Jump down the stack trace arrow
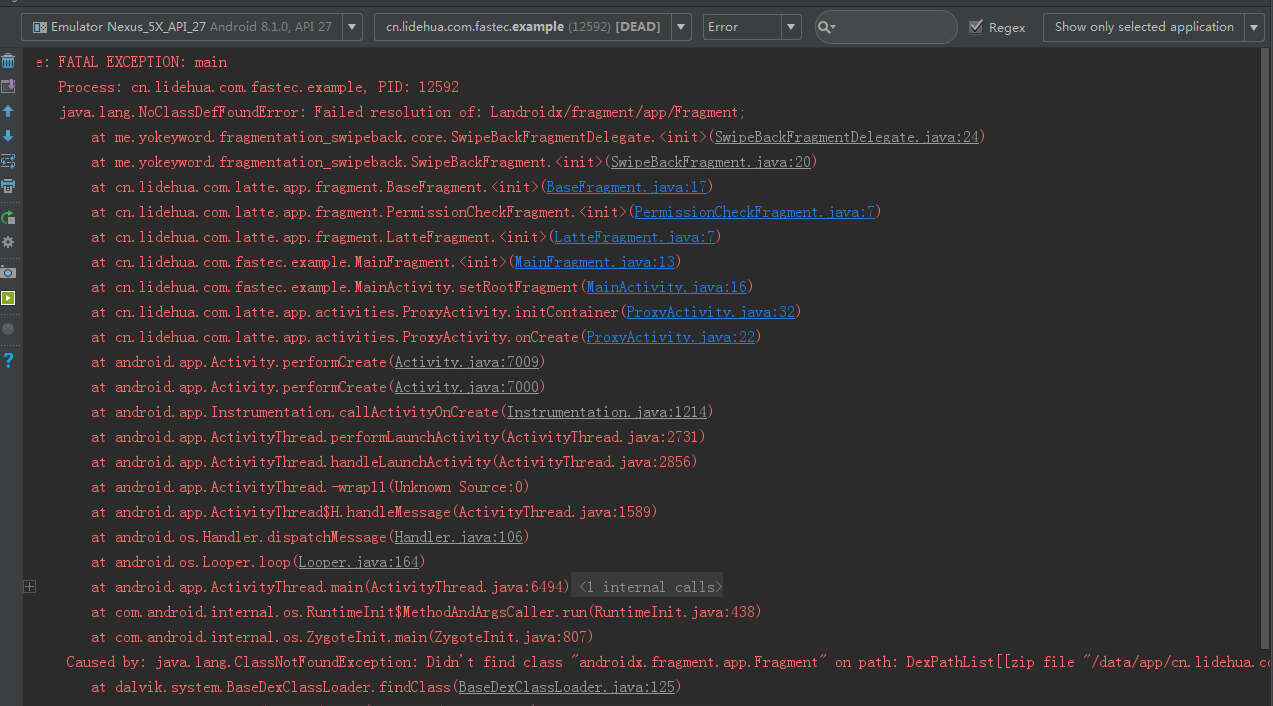1273x706 pixels. click(8, 136)
